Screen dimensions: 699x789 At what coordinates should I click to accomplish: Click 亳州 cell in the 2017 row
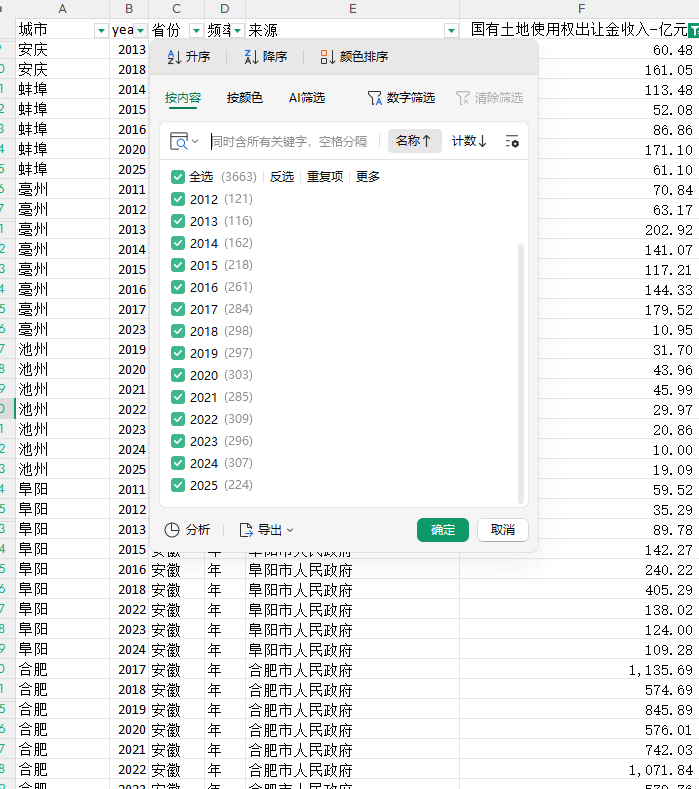click(62, 309)
